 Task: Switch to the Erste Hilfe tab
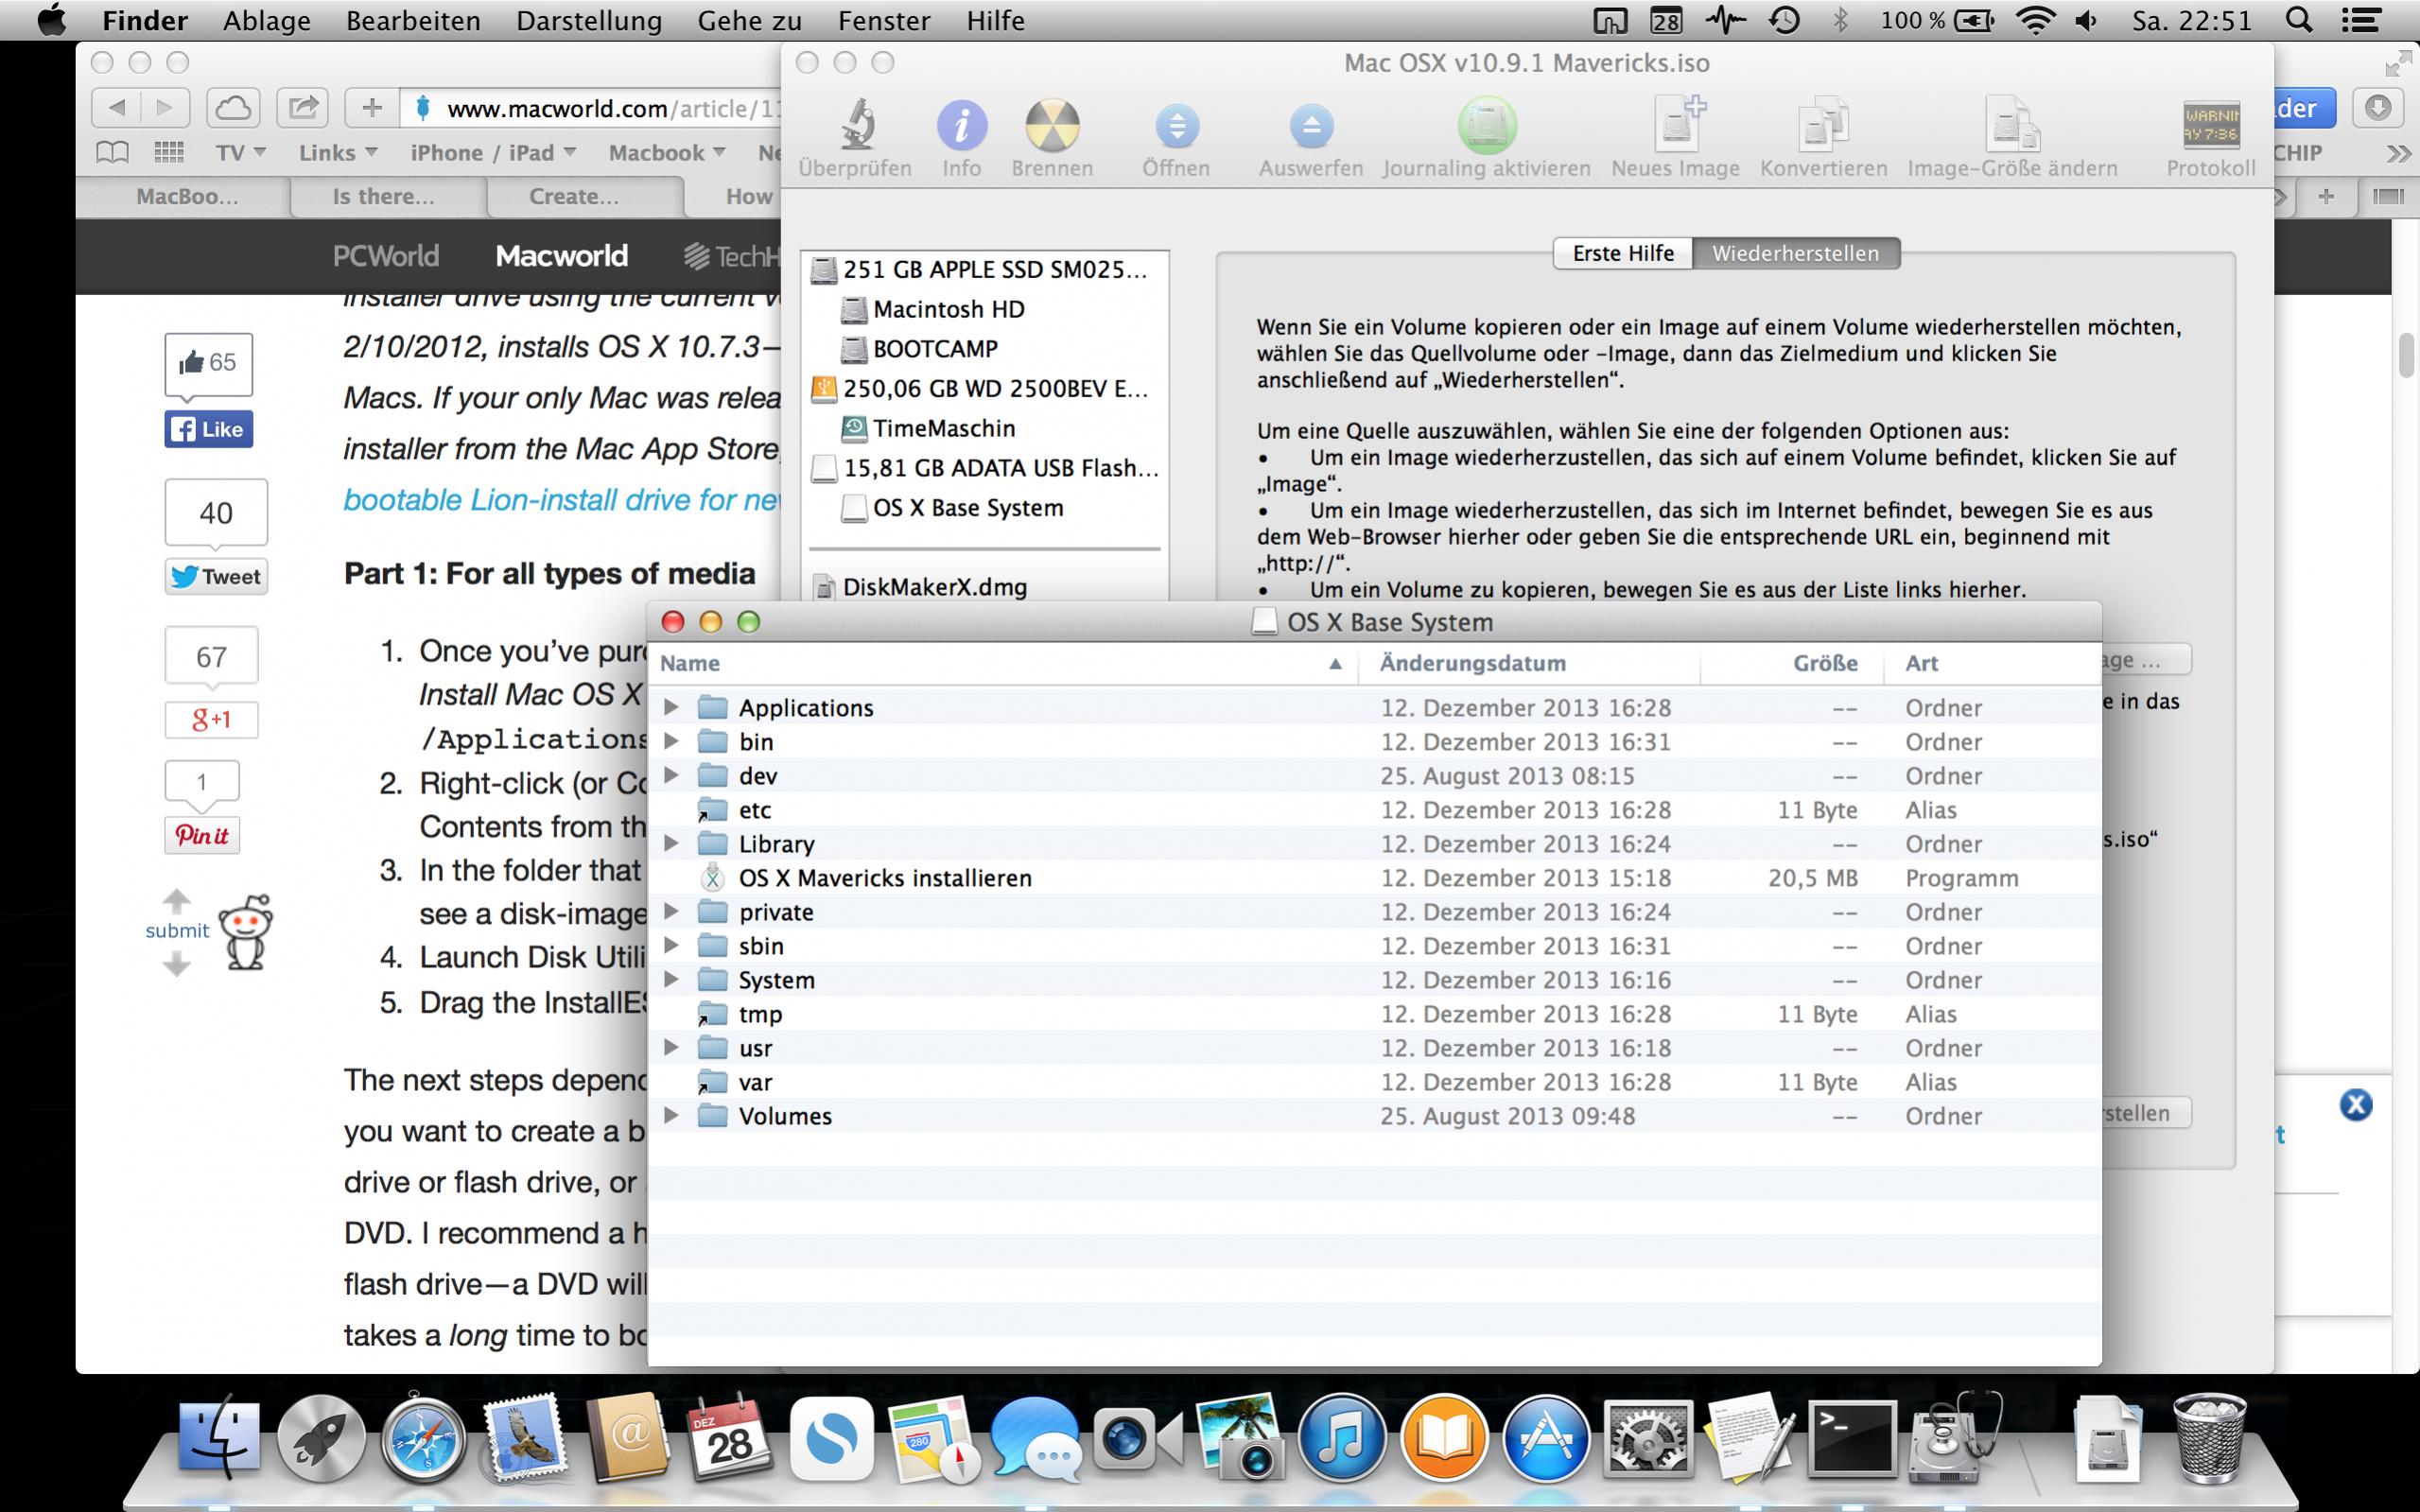pos(1622,253)
